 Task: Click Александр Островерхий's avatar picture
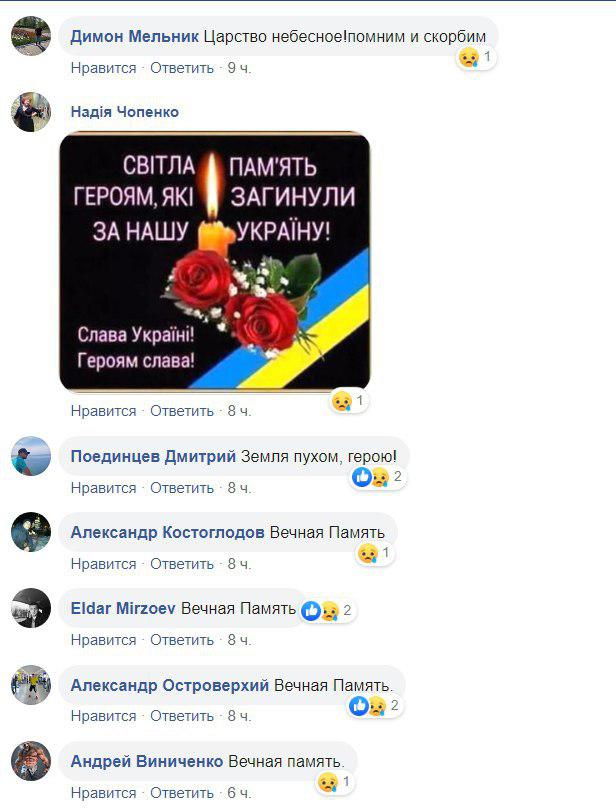31,685
